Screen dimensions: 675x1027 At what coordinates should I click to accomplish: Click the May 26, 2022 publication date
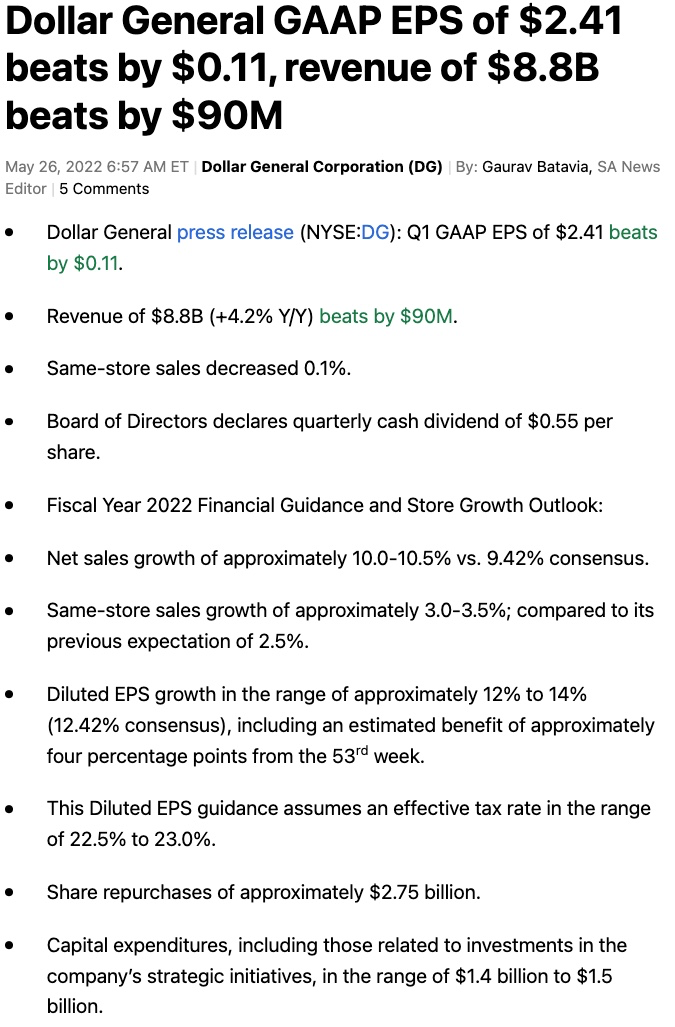(98, 167)
